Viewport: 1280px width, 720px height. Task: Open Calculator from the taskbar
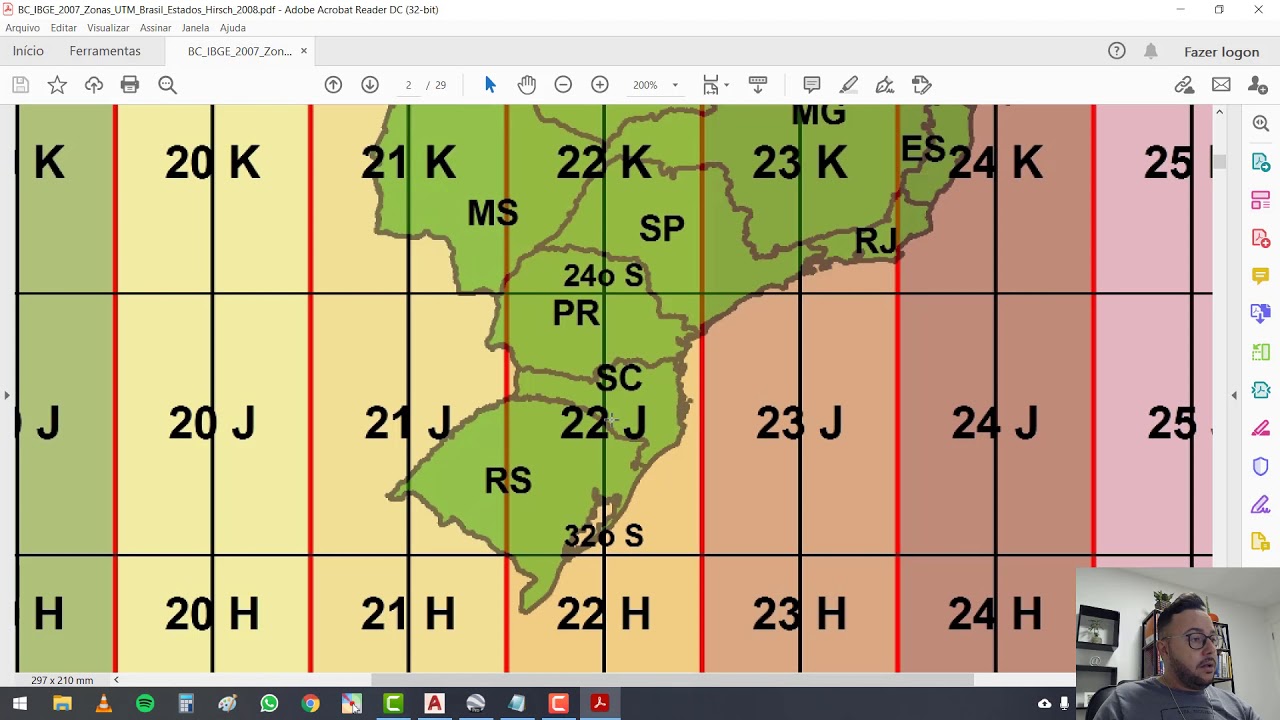(x=186, y=704)
